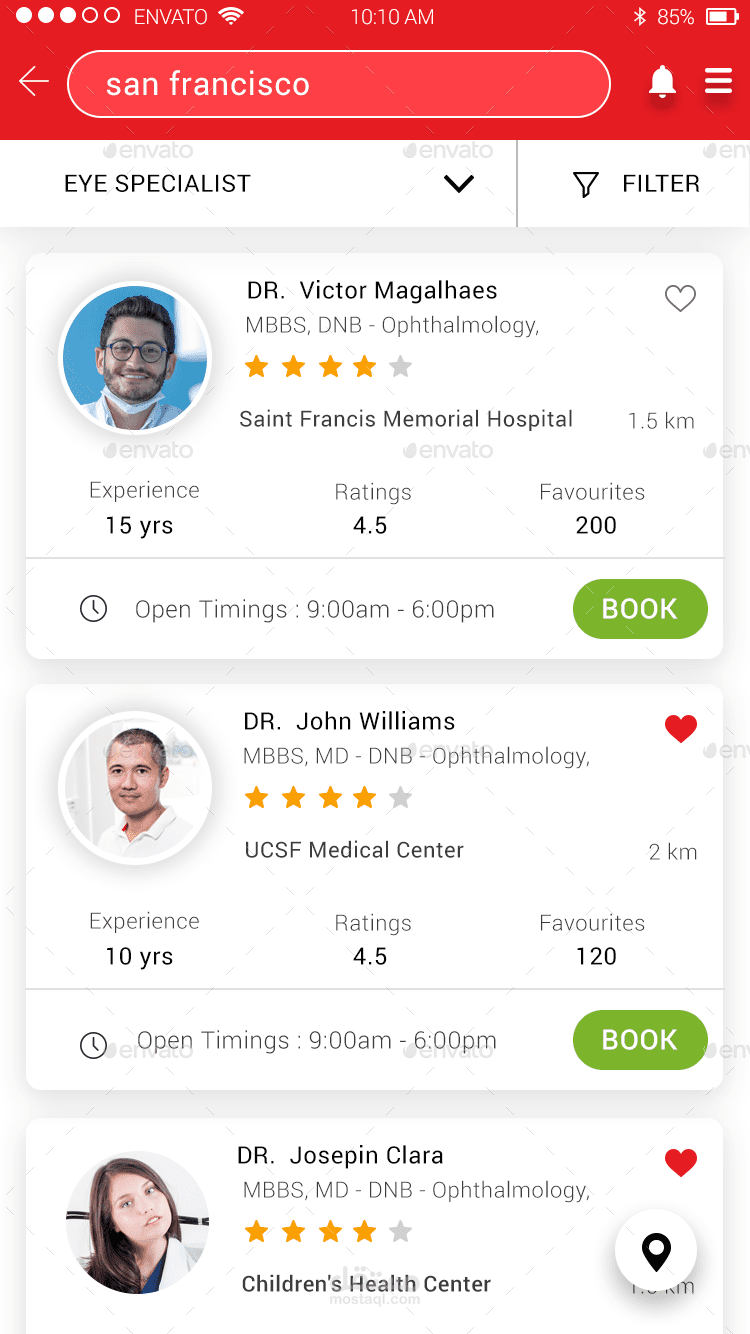Unfavourite Dr. John Williams heart
This screenshot has width=750, height=1334.
pyautogui.click(x=680, y=729)
